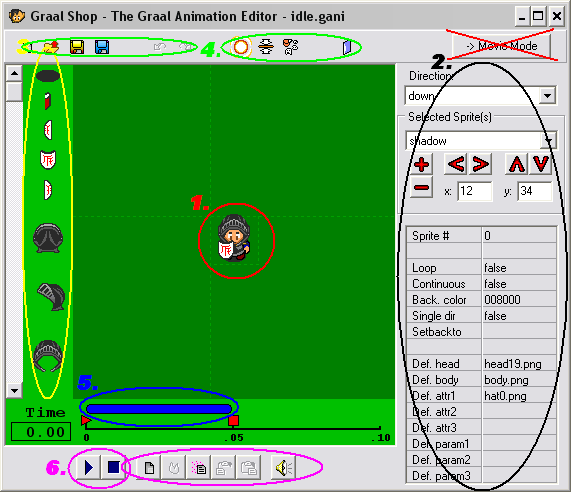Move sprite right with red right arrow

click(480, 164)
